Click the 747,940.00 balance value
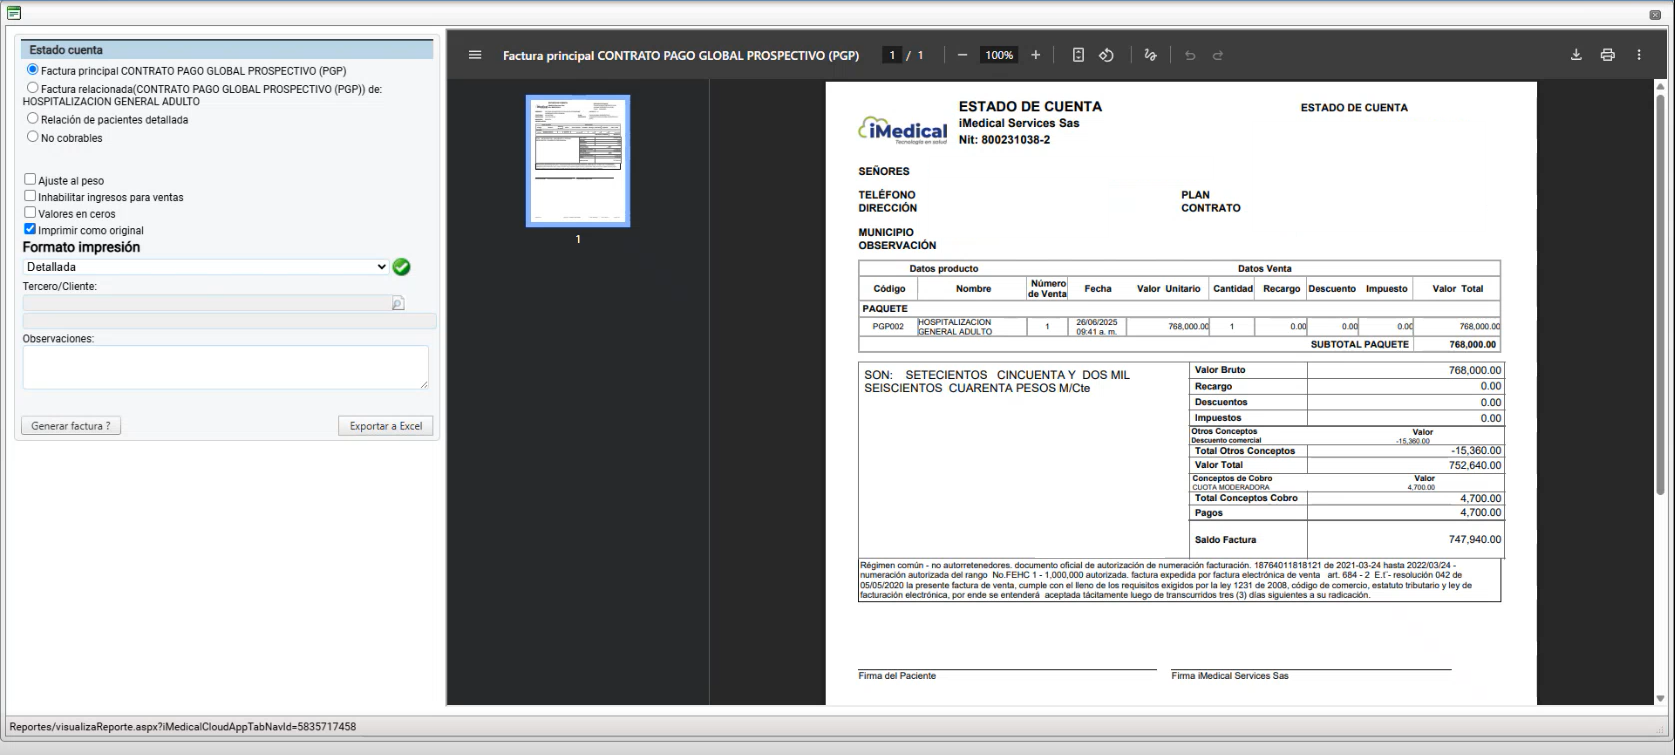The image size is (1675, 755). click(x=1475, y=540)
